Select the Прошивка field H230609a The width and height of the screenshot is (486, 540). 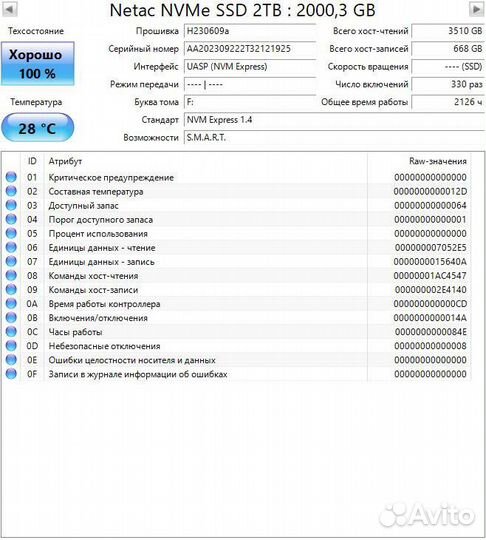(250, 31)
